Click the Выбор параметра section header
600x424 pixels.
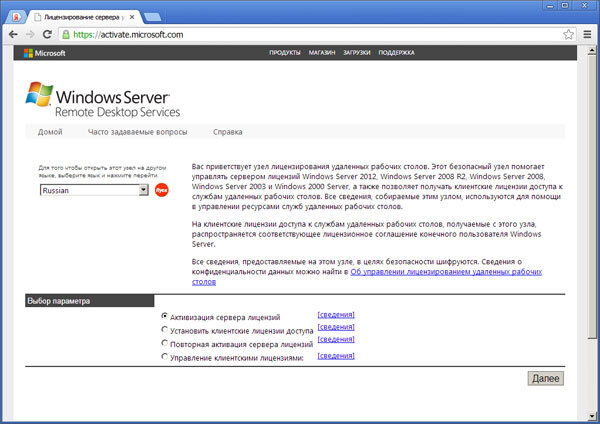(90, 301)
